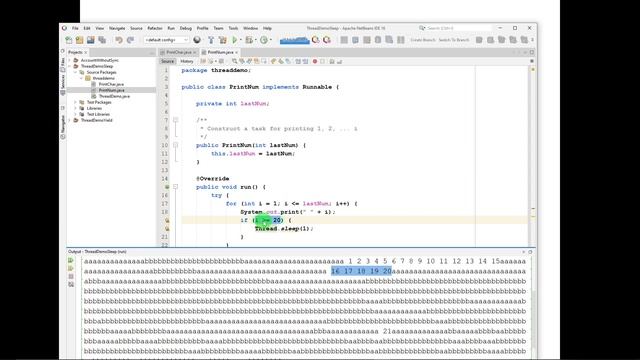This screenshot has width=640, height=360.
Task: Click the Debug Project toolbar icon
Action: coord(249,40)
